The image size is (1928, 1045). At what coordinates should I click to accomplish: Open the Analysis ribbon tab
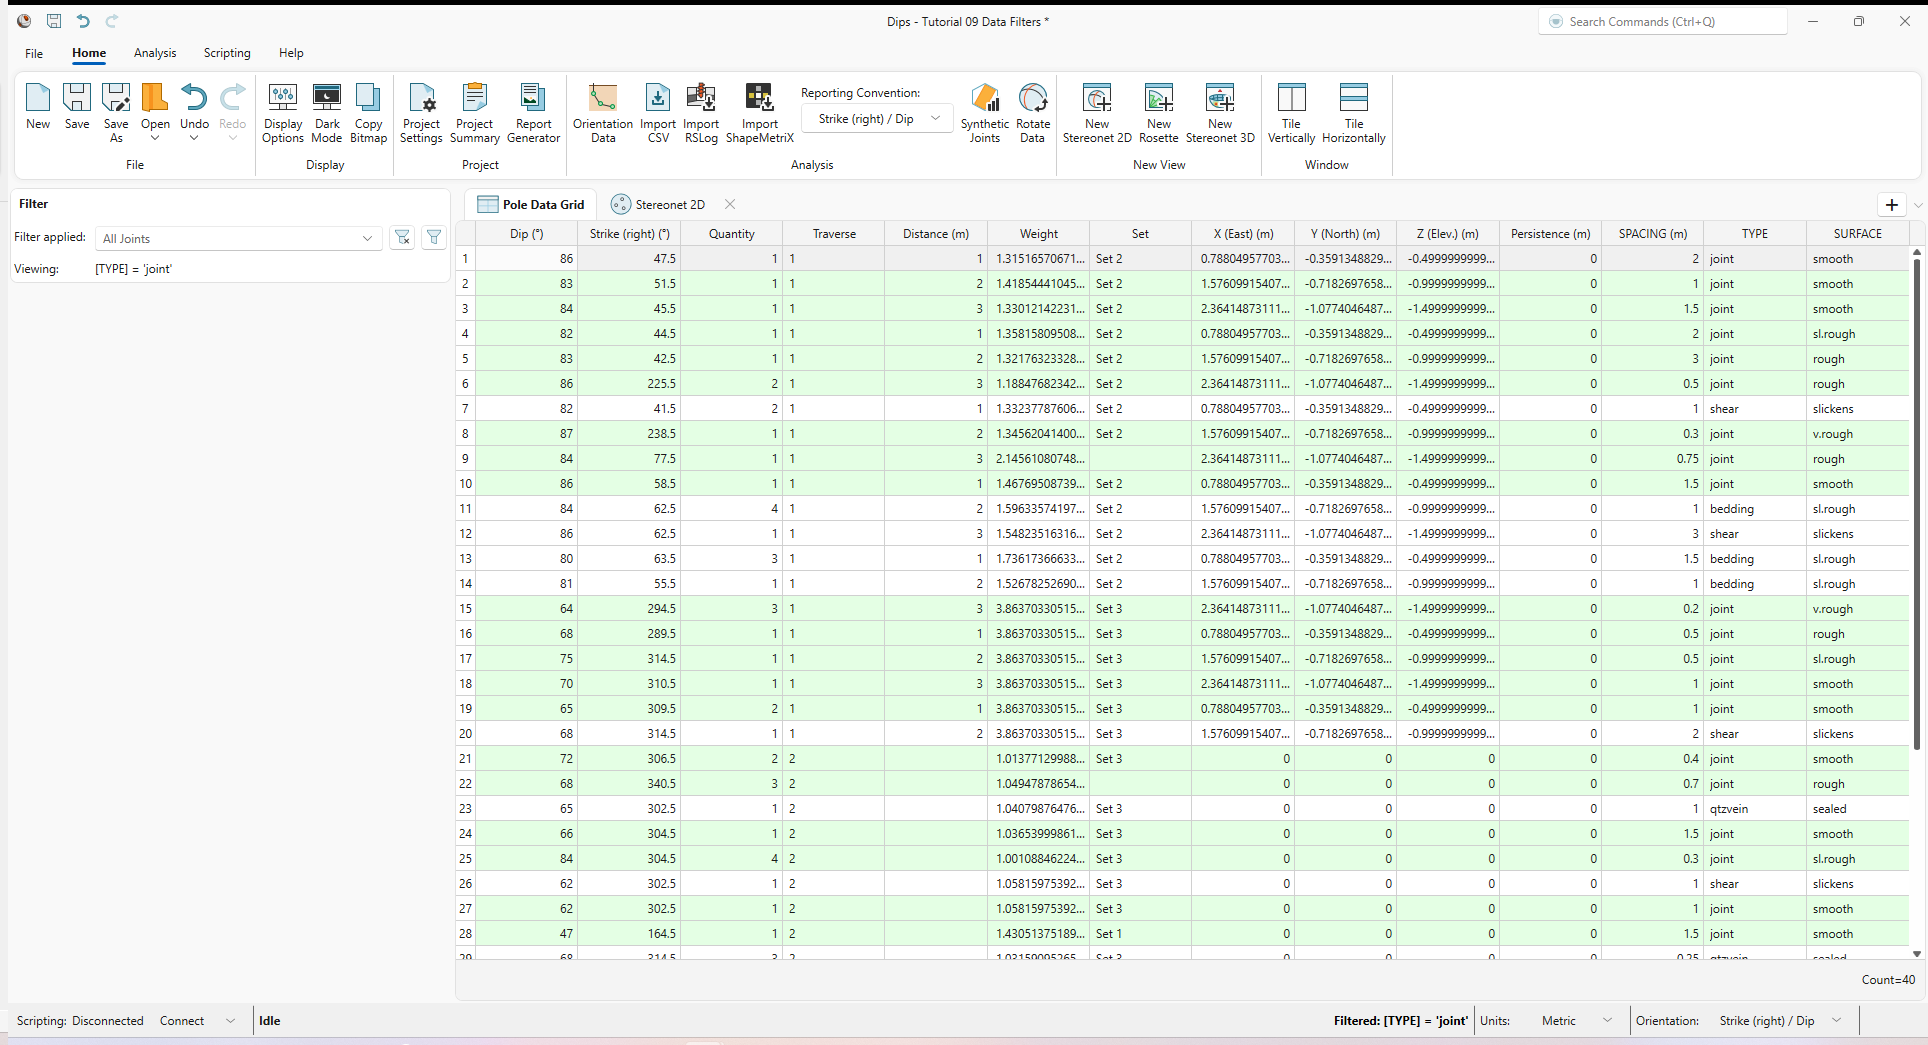[155, 53]
